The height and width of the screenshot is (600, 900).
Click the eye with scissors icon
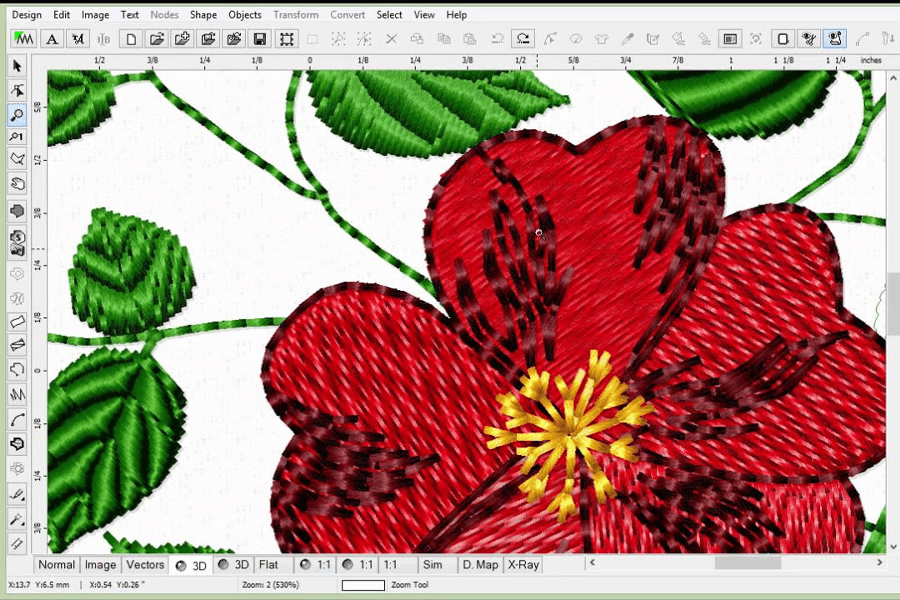click(809, 39)
